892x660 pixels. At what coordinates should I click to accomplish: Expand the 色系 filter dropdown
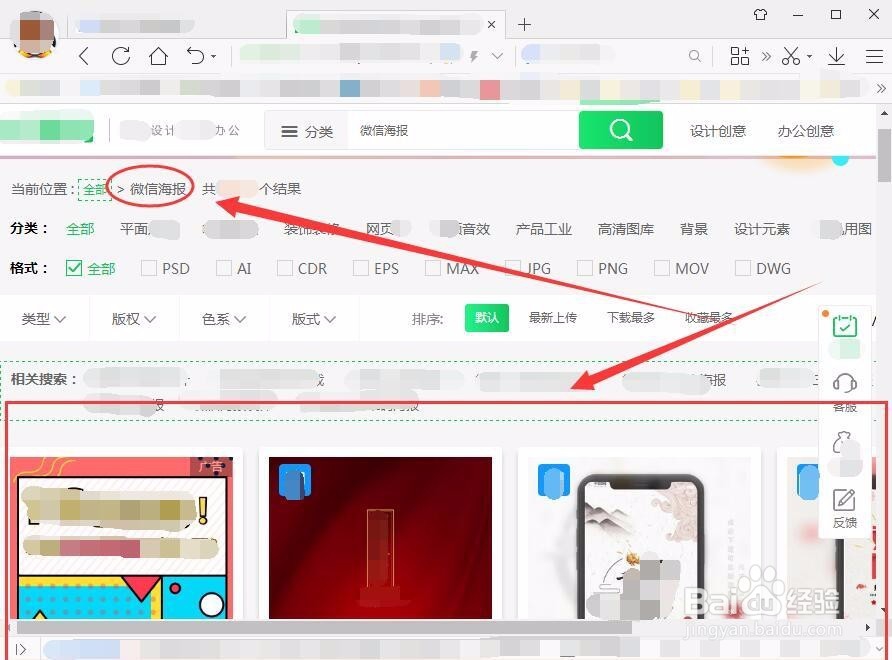(x=224, y=319)
